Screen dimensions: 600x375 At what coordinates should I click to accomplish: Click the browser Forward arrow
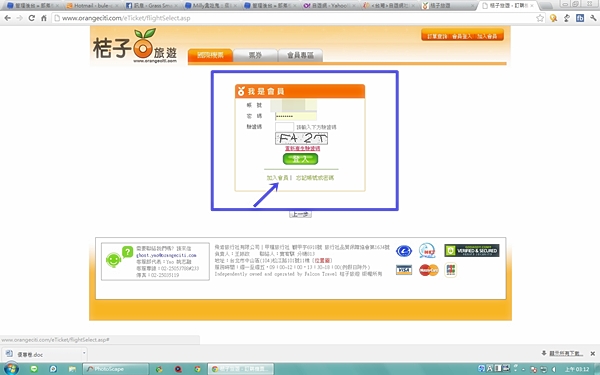[x=19, y=18]
